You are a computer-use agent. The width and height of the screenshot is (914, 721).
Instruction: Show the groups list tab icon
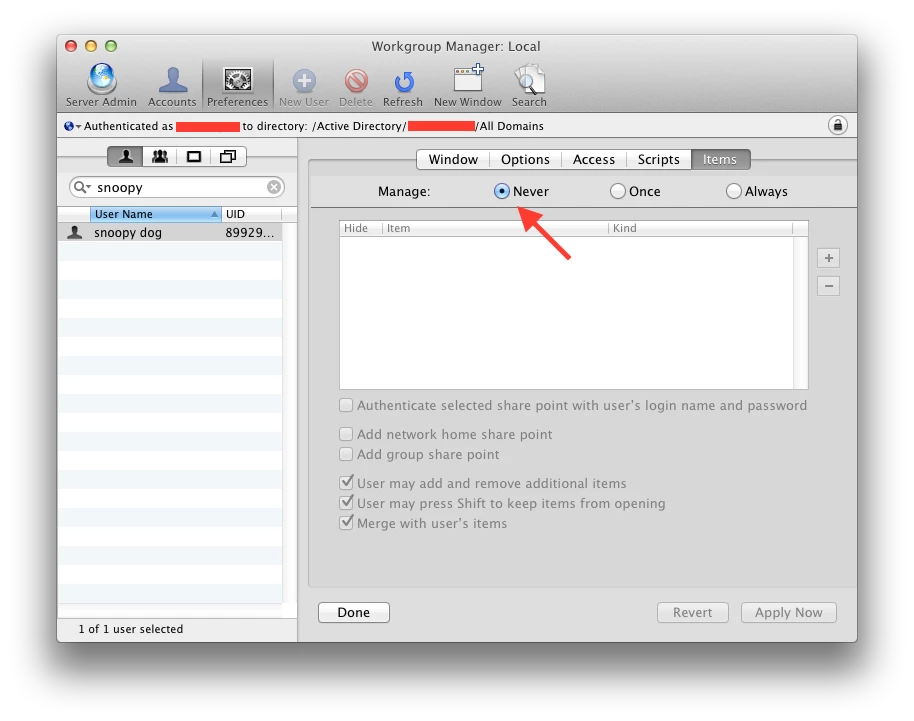[160, 156]
